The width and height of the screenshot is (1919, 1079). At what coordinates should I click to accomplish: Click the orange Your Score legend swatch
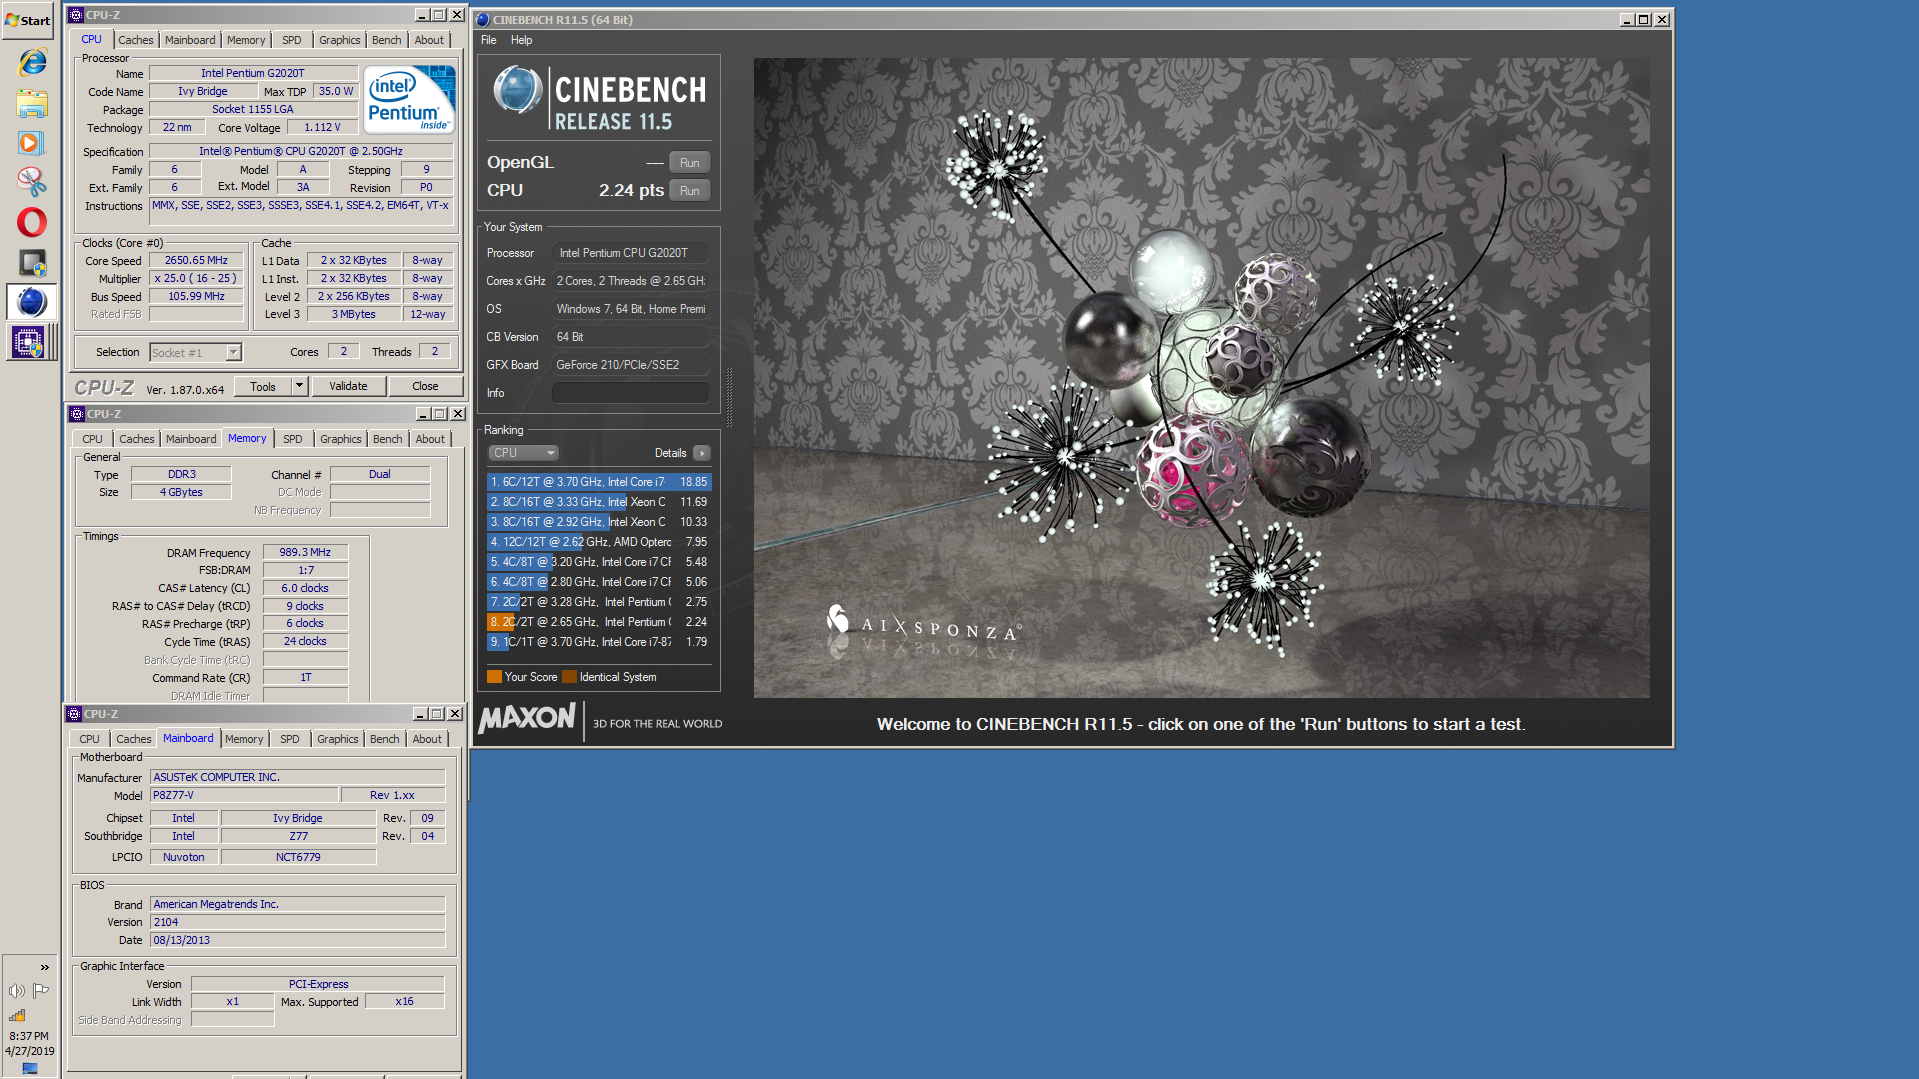click(494, 677)
